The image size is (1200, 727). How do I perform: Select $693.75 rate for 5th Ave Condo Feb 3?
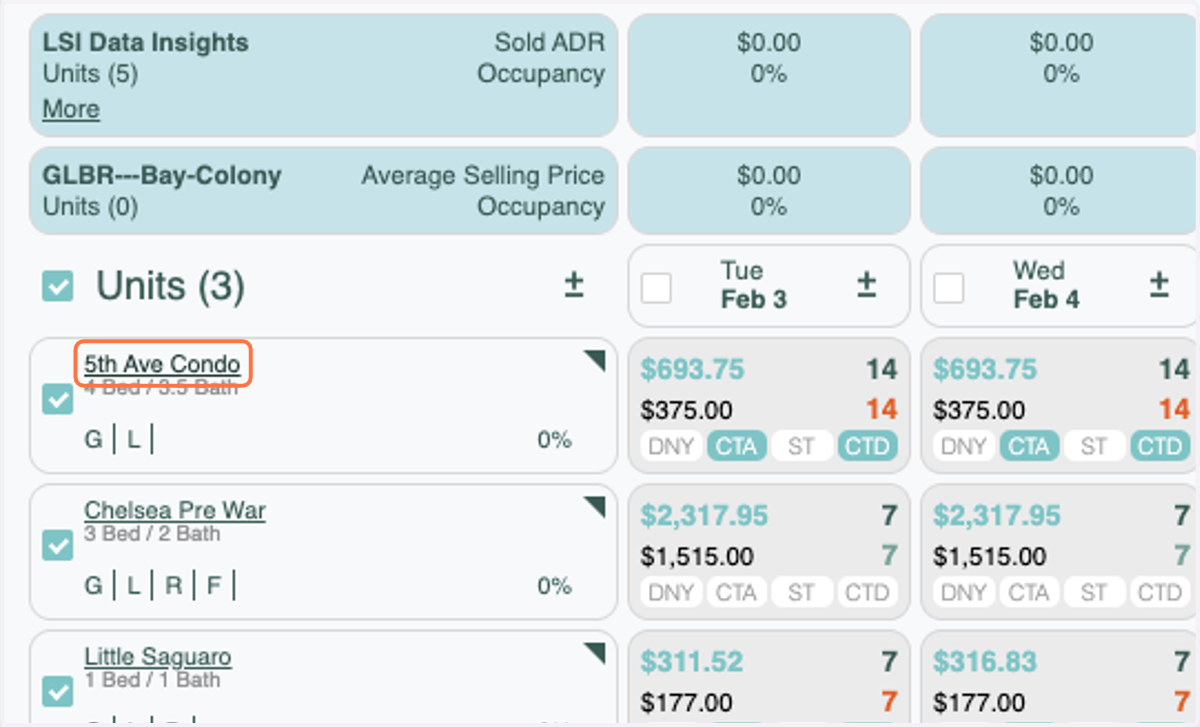click(692, 370)
